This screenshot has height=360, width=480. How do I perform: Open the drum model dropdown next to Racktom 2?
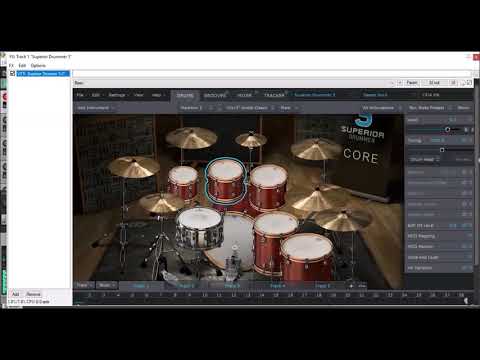coord(250,108)
